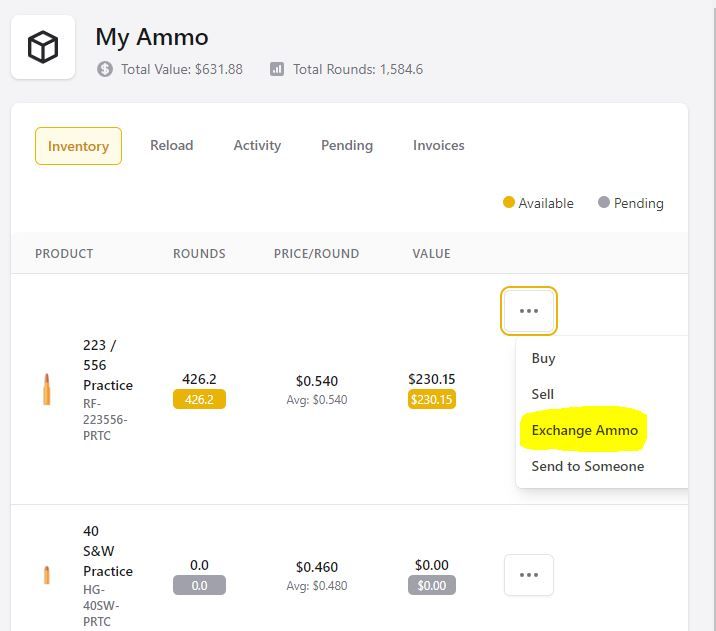Click the Total Value: $631.88 text
Image resolution: width=716 pixels, height=631 pixels.
click(x=182, y=69)
